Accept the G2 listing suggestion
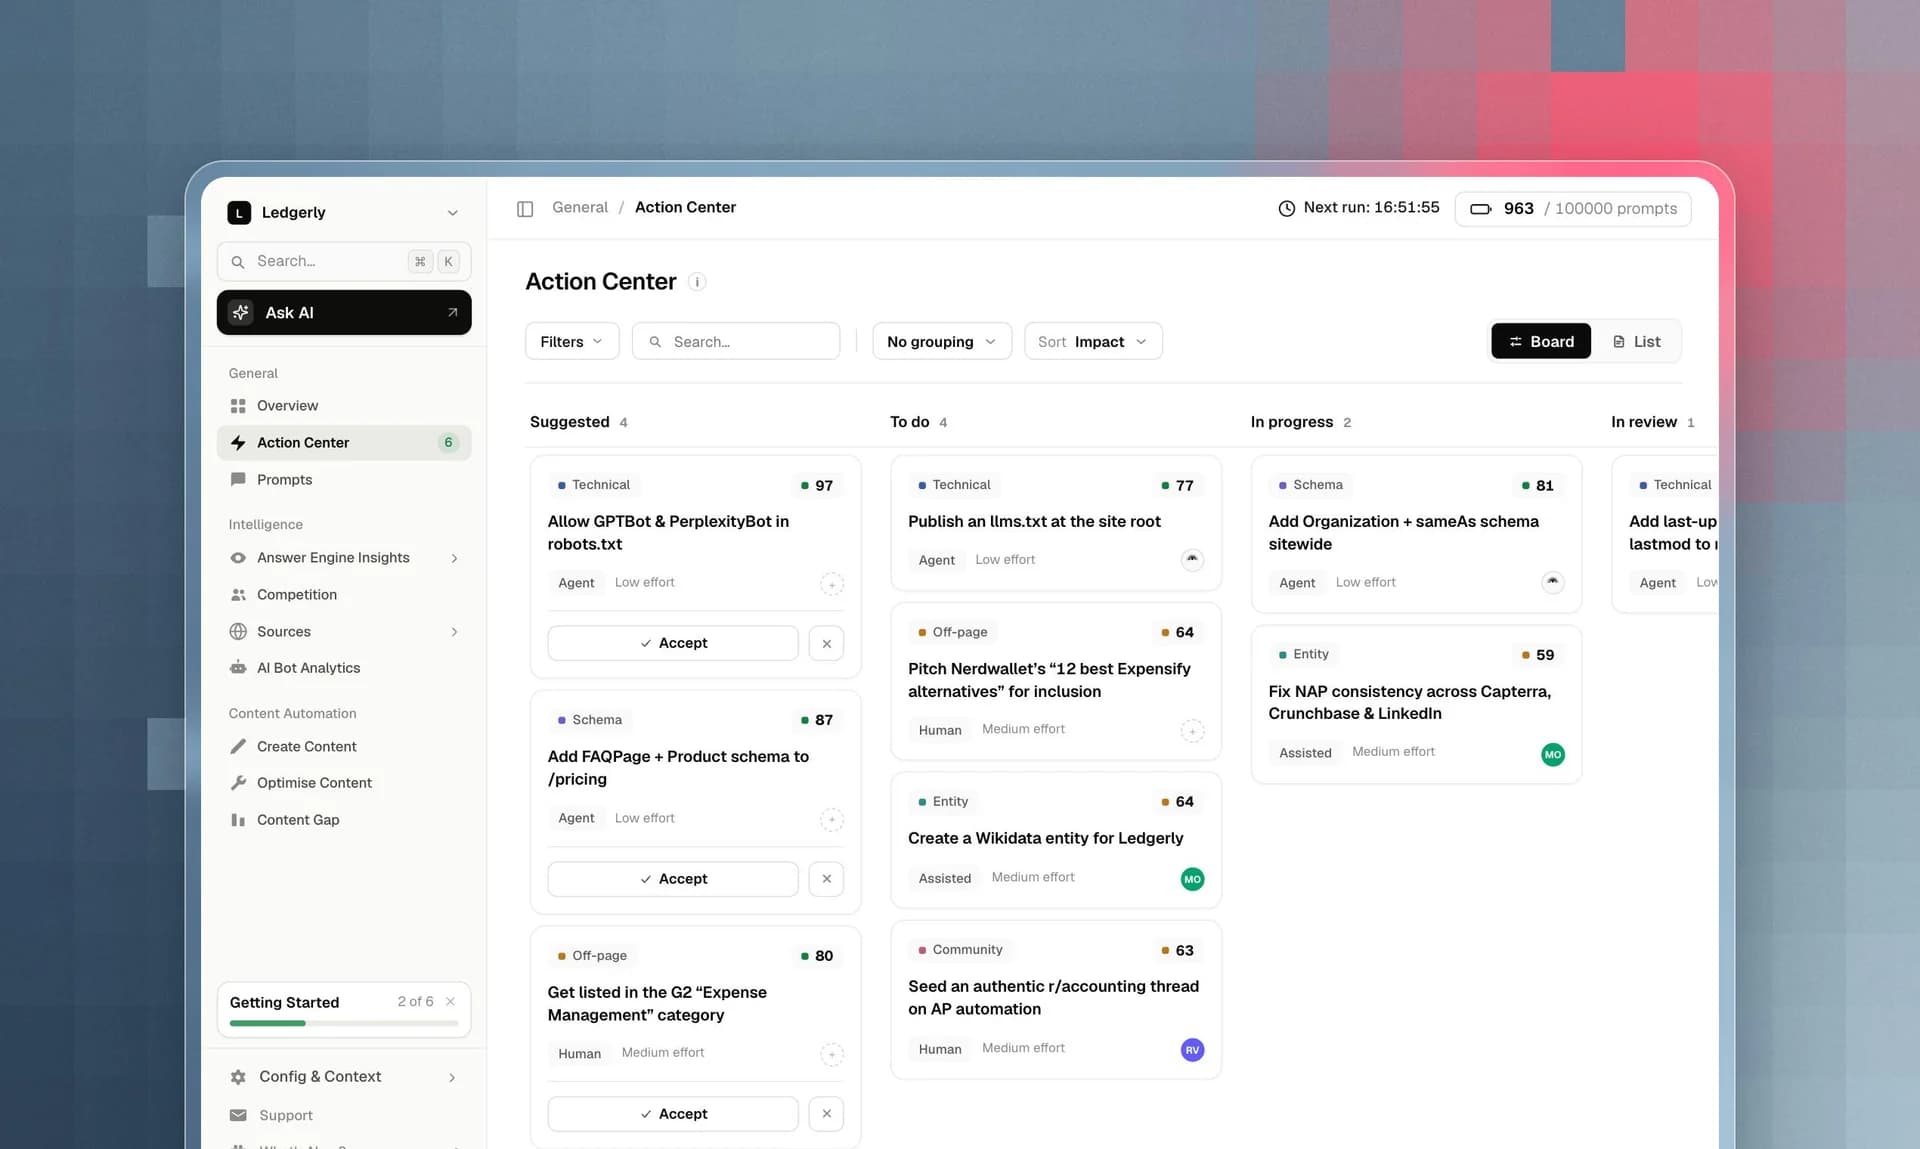The width and height of the screenshot is (1920, 1149). [673, 1114]
